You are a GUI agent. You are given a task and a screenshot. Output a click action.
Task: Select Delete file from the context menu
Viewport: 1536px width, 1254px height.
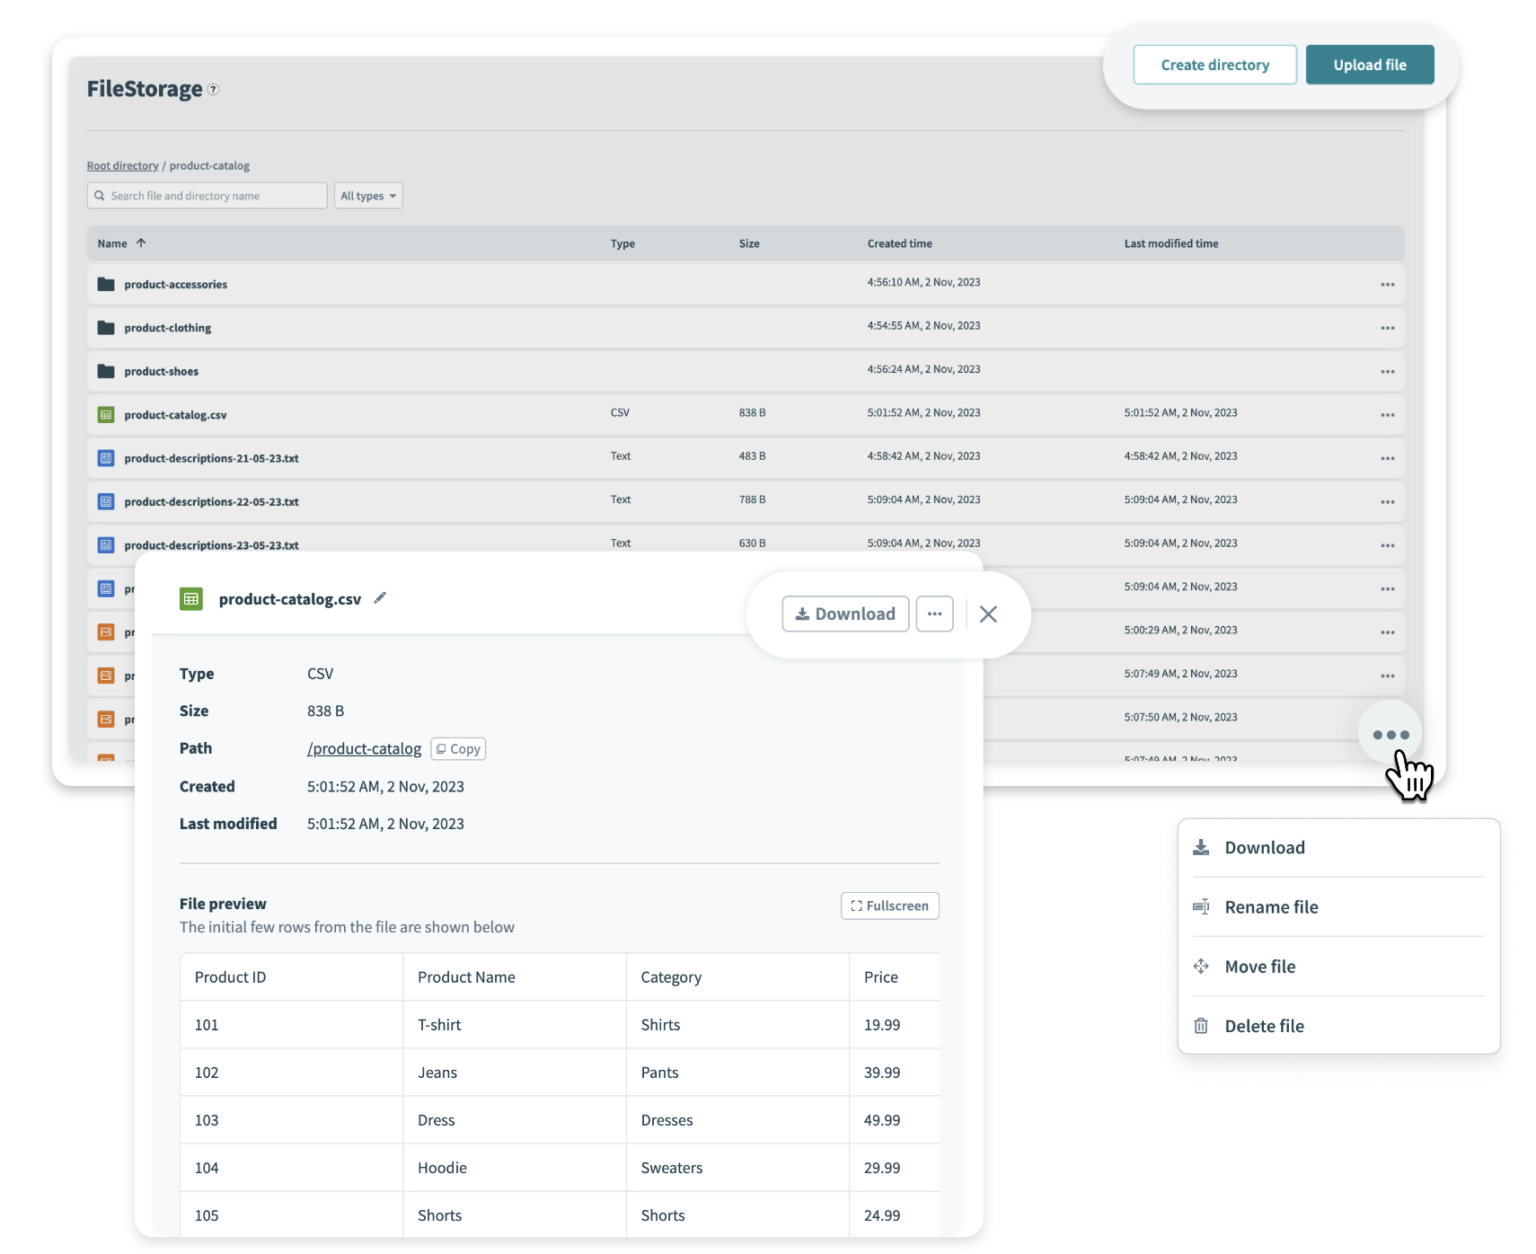pyautogui.click(x=1264, y=1025)
